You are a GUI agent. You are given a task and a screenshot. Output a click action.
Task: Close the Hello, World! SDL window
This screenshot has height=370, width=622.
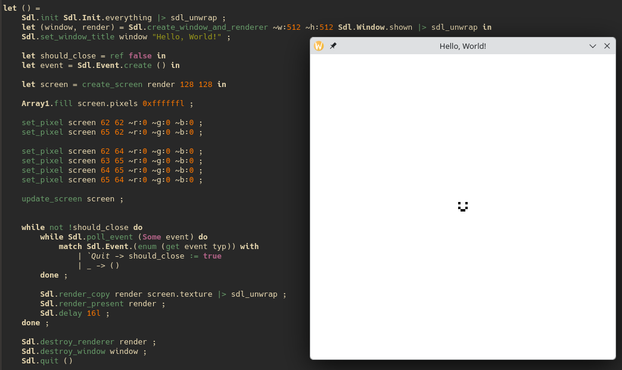click(607, 46)
